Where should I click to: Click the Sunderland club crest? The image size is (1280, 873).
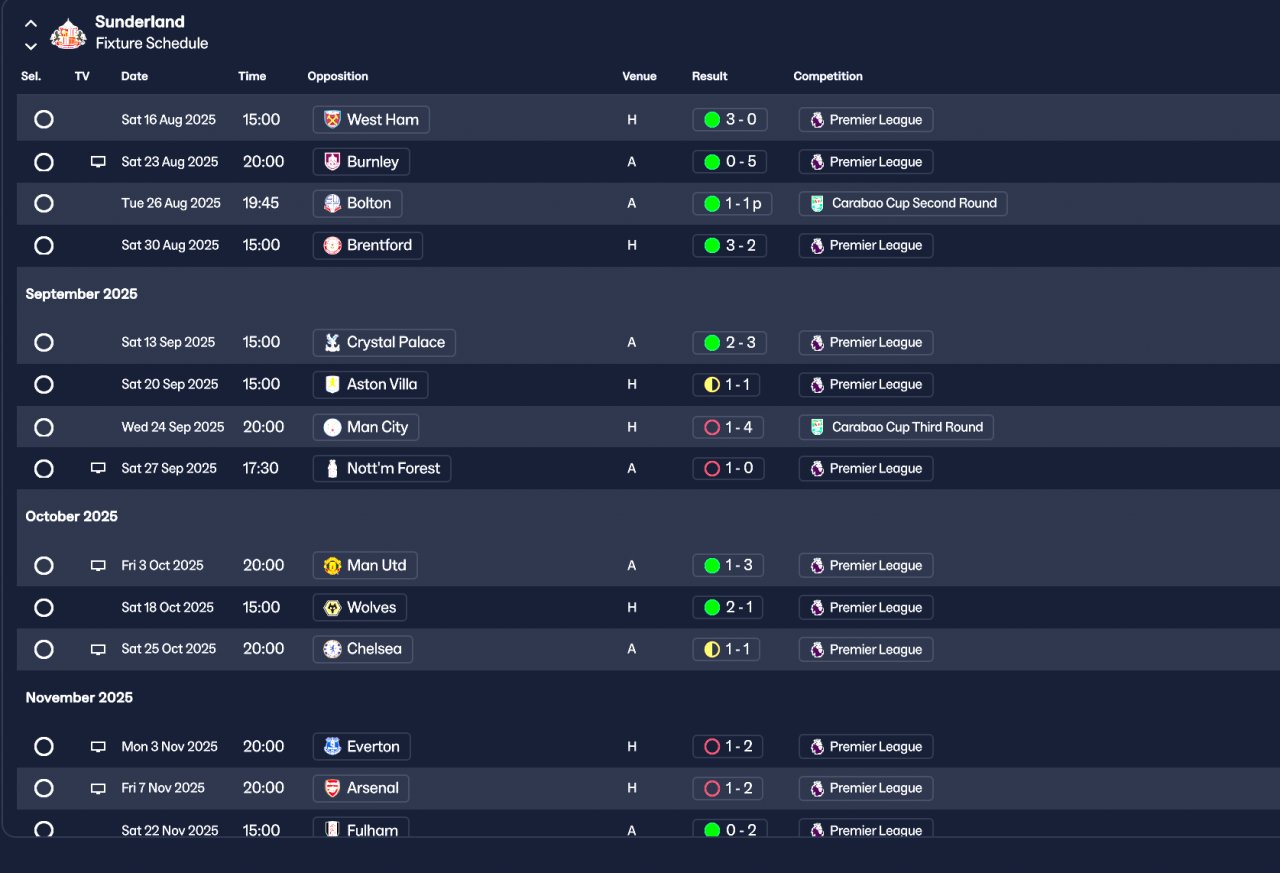click(x=68, y=33)
